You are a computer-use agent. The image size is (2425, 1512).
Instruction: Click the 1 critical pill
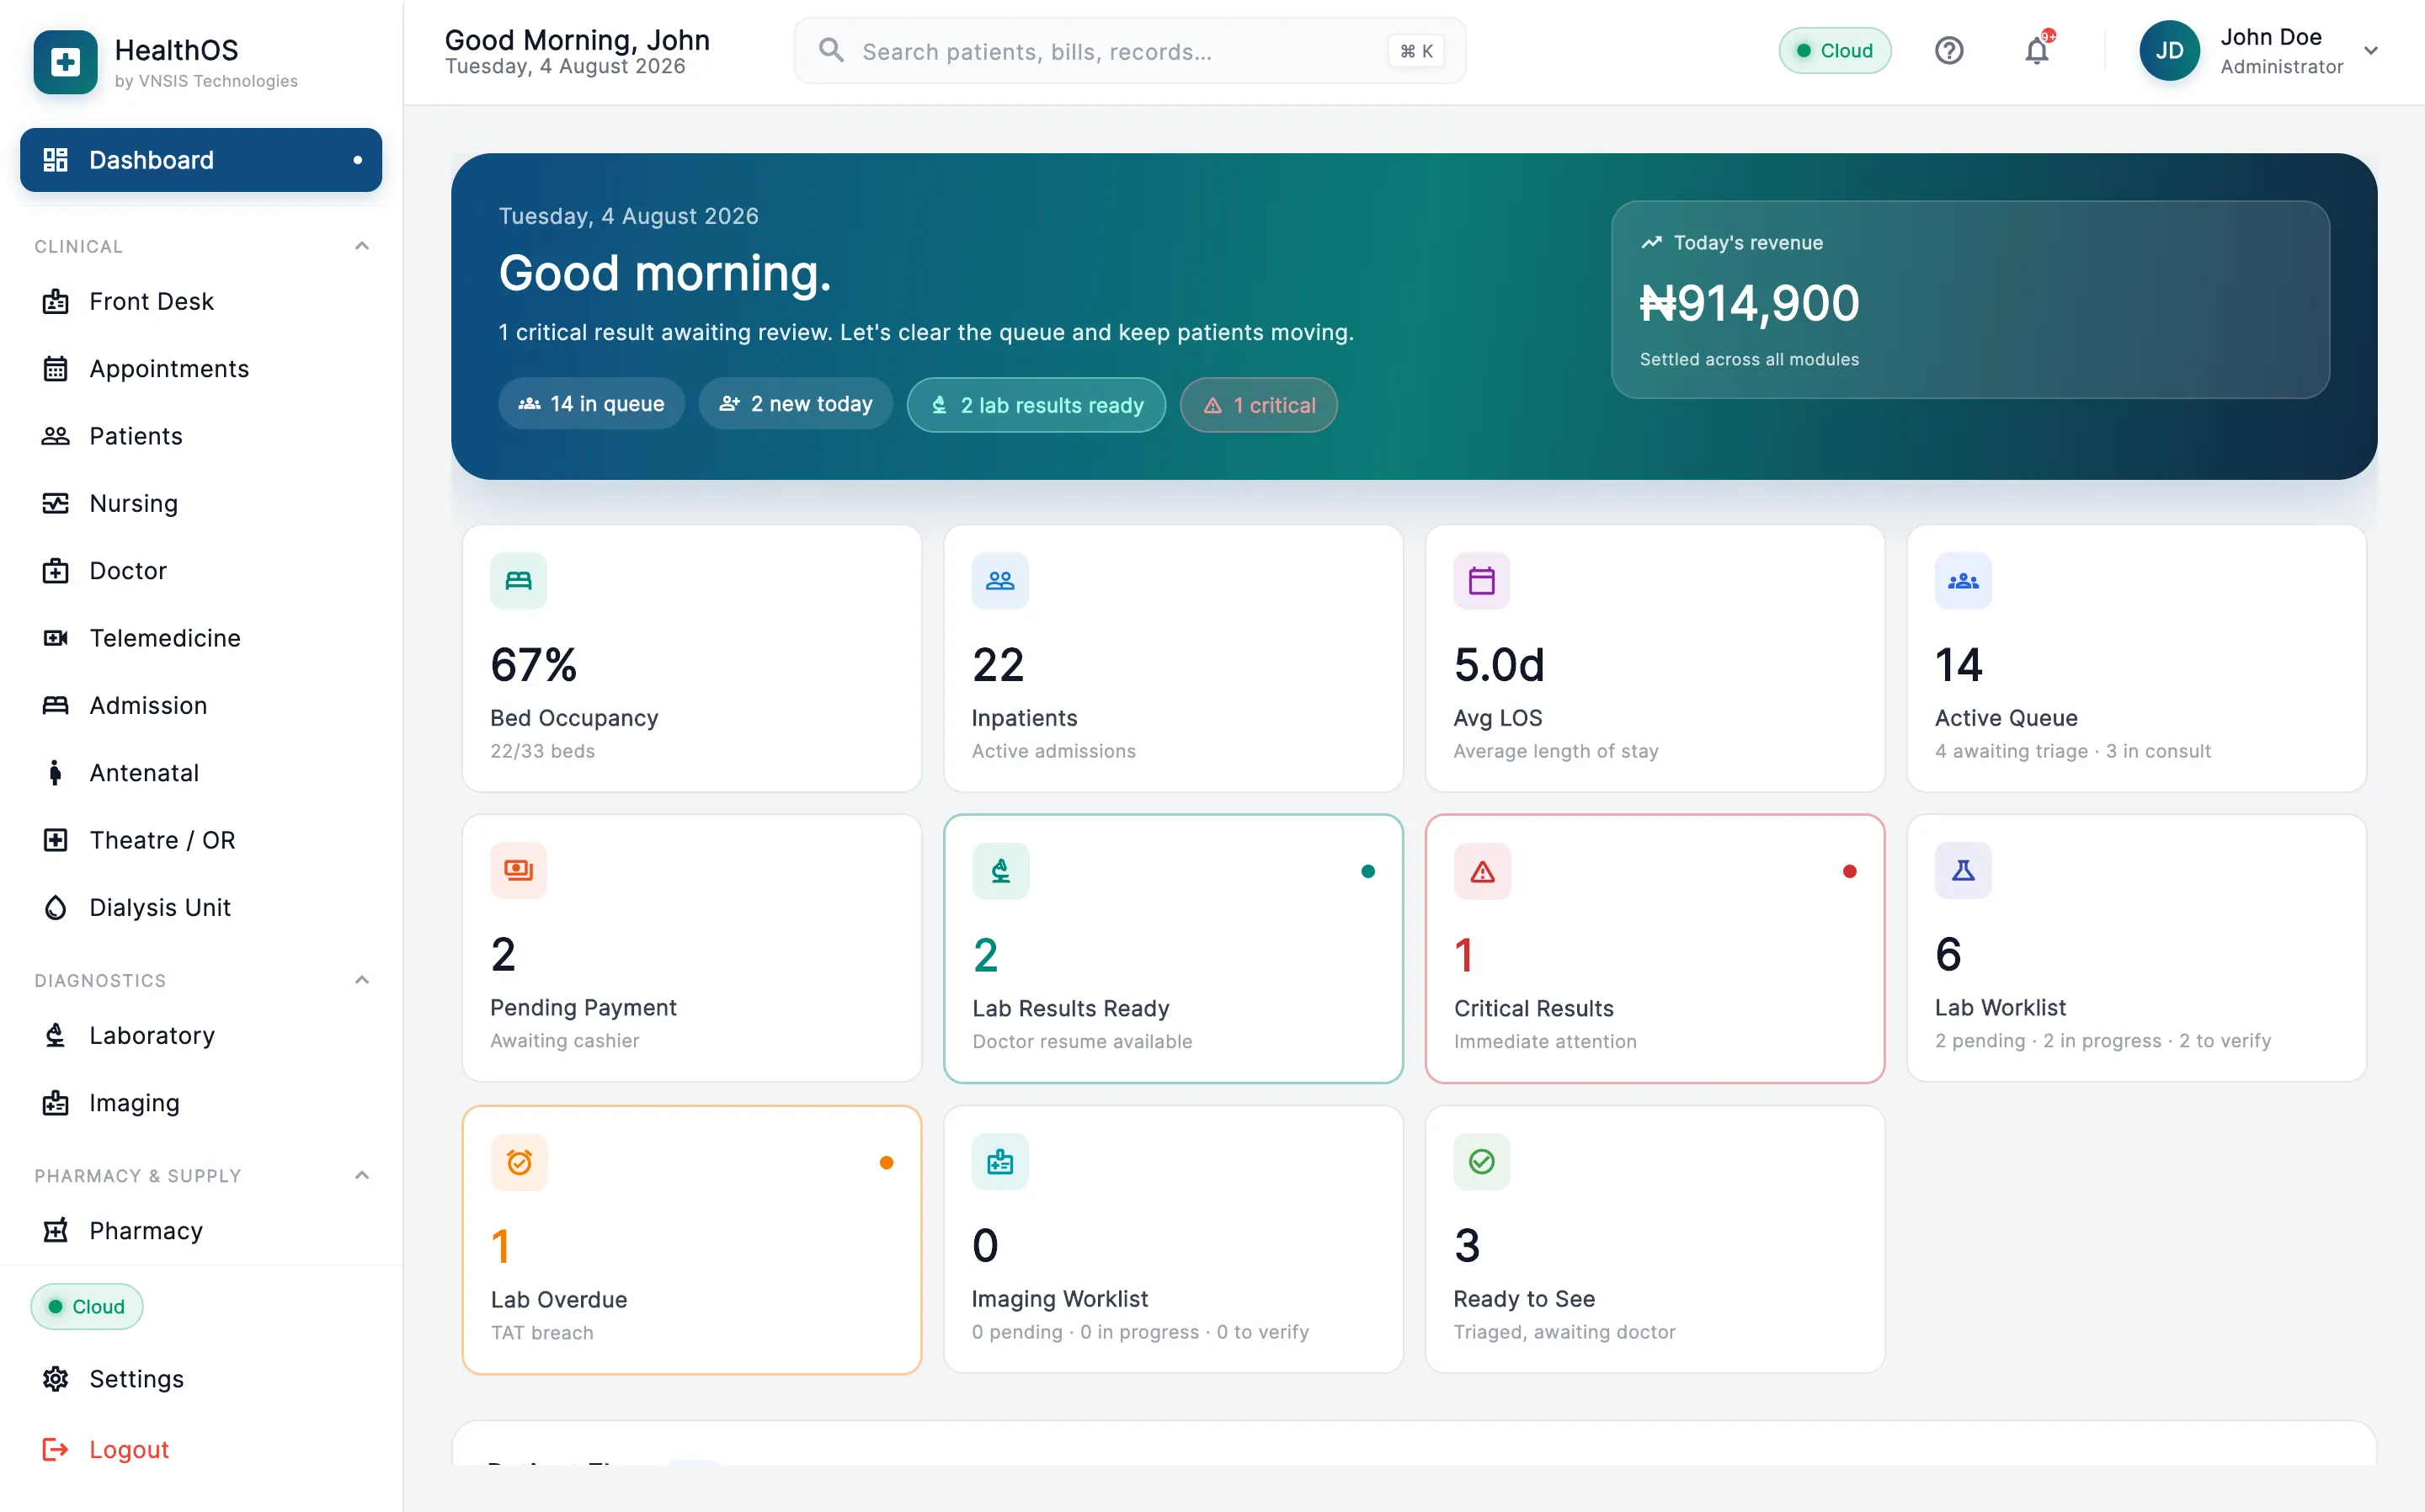pos(1258,405)
